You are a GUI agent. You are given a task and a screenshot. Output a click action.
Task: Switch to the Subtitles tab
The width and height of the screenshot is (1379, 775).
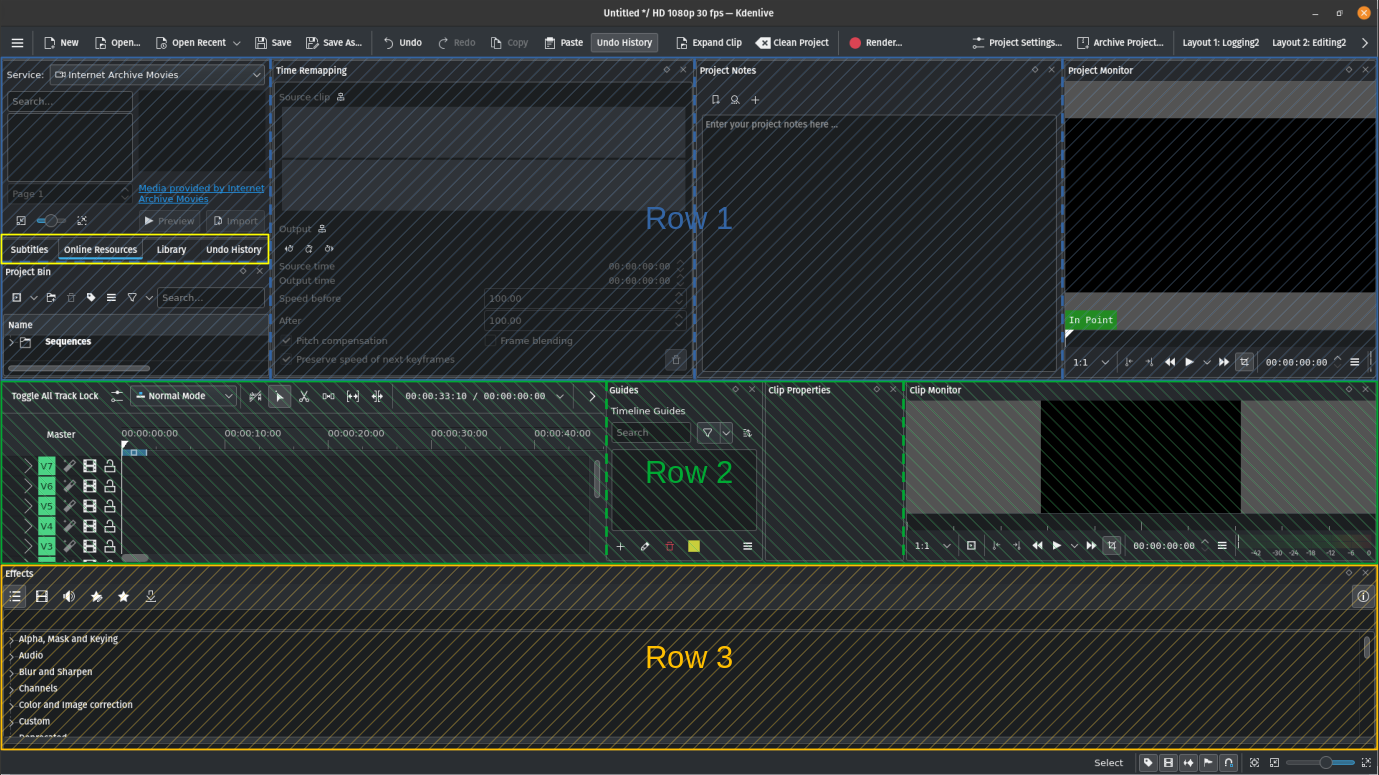click(x=29, y=250)
